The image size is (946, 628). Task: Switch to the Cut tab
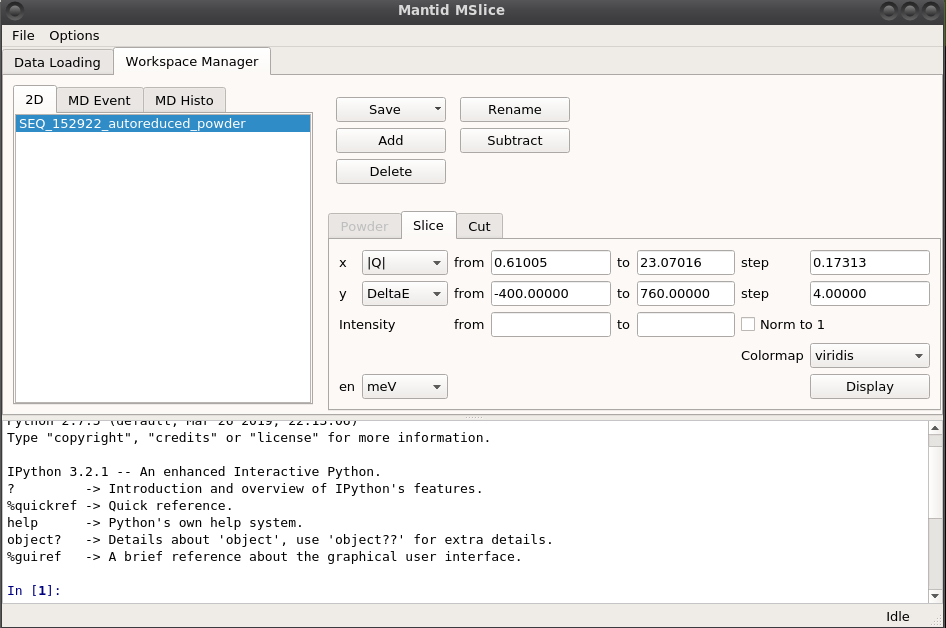479,227
